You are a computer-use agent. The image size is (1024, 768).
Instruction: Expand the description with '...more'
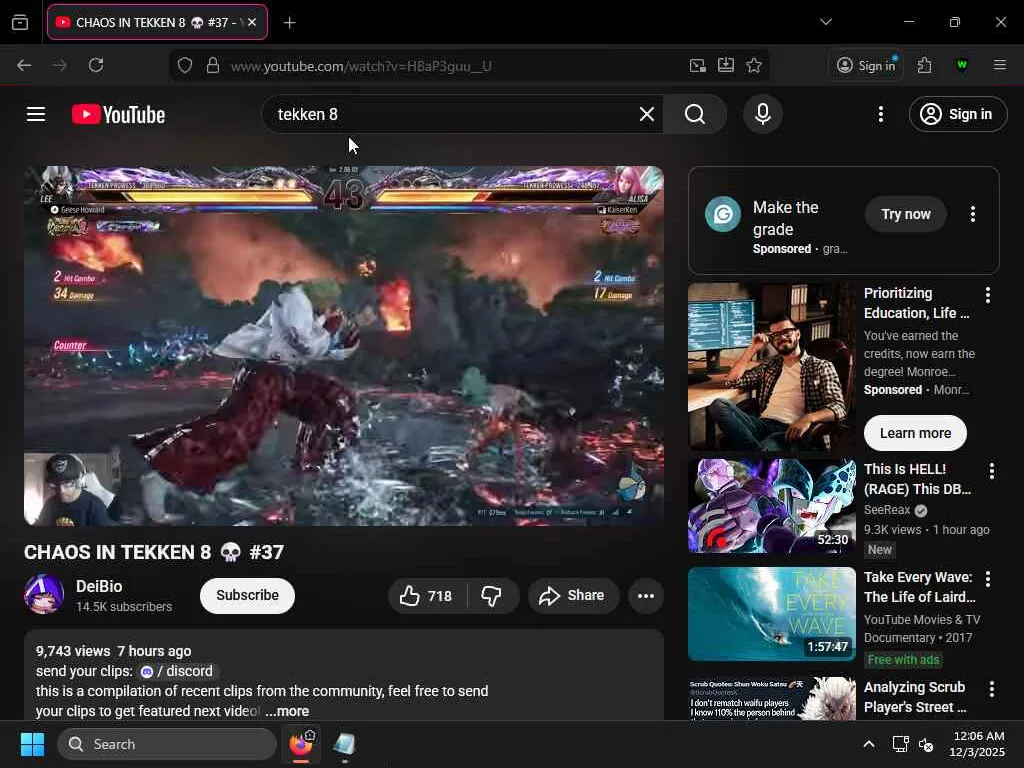click(287, 711)
